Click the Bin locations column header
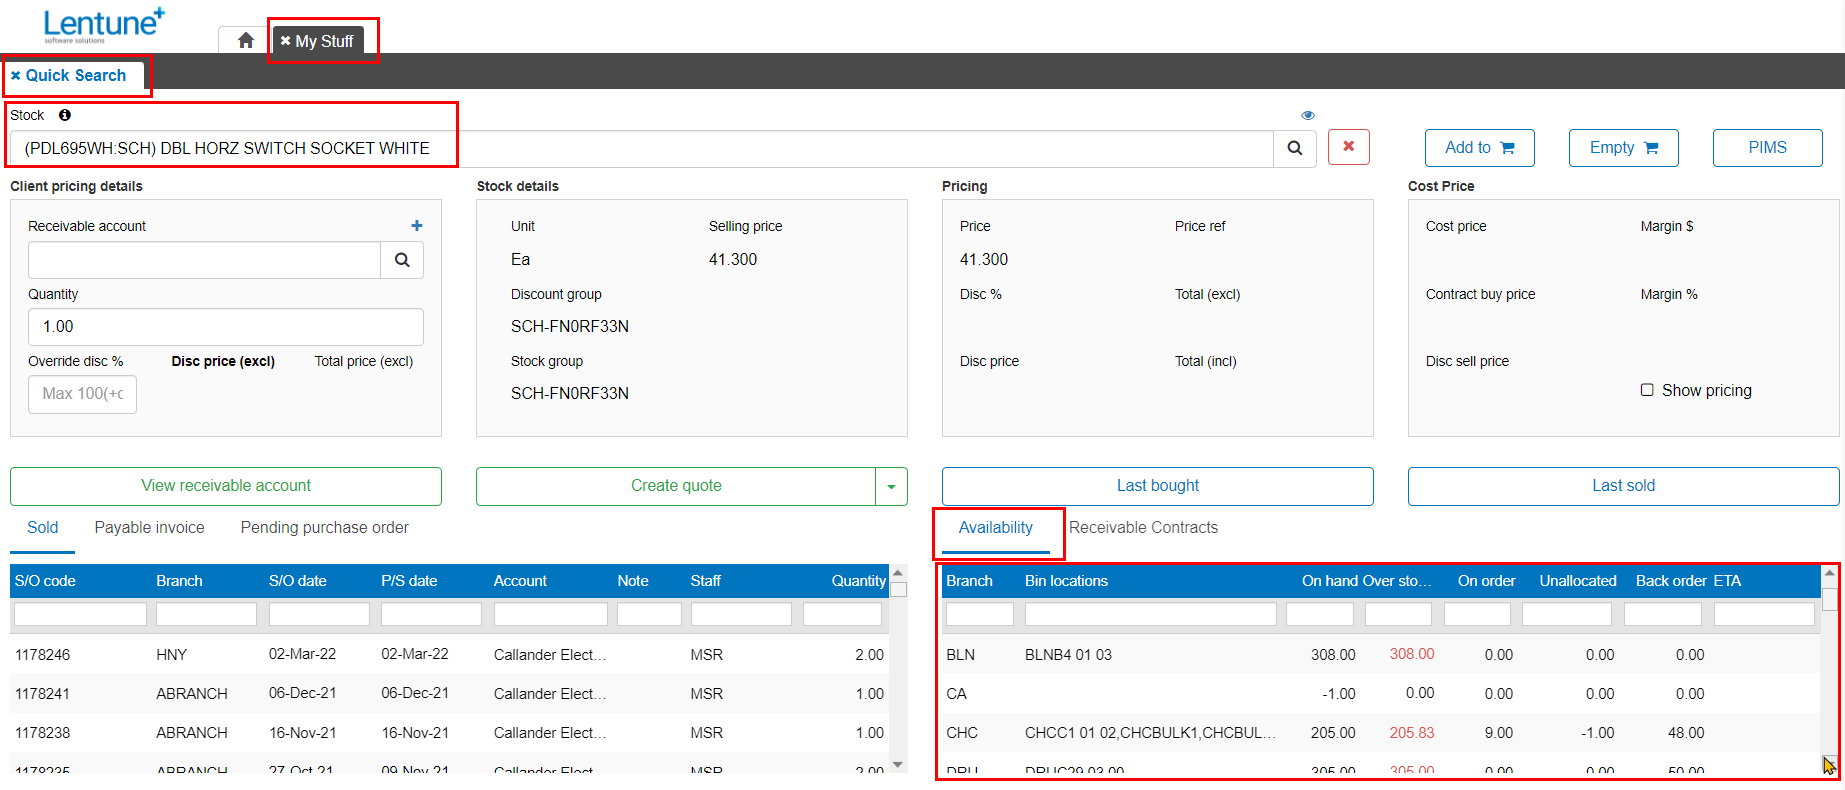The height and width of the screenshot is (790, 1845). click(x=1066, y=581)
